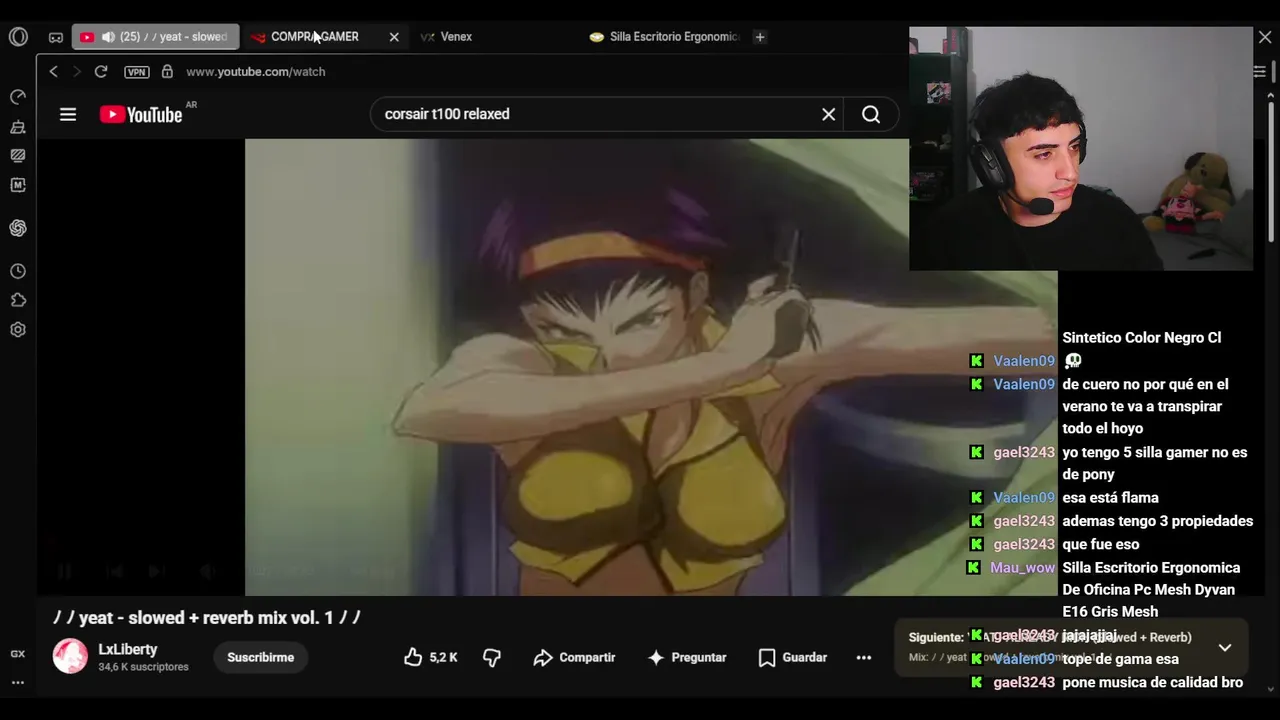This screenshot has width=1280, height=720.
Task: Click the address bar URL youtube.com/watch
Action: pyautogui.click(x=255, y=72)
